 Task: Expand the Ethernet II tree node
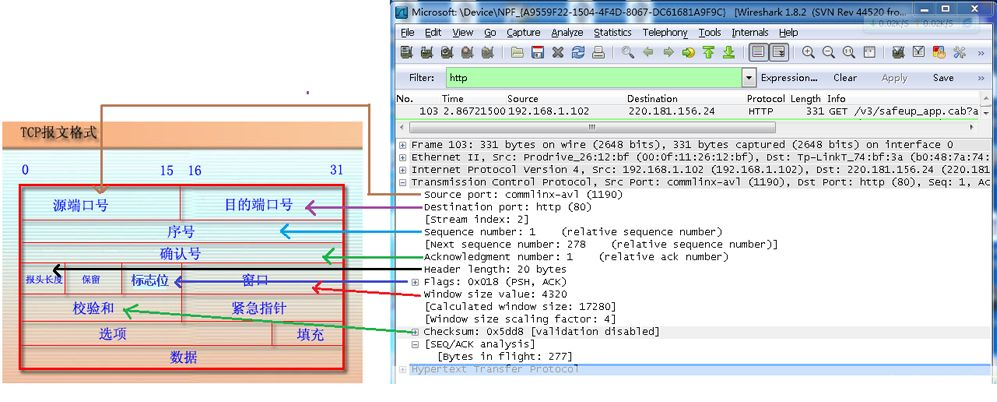[402, 157]
